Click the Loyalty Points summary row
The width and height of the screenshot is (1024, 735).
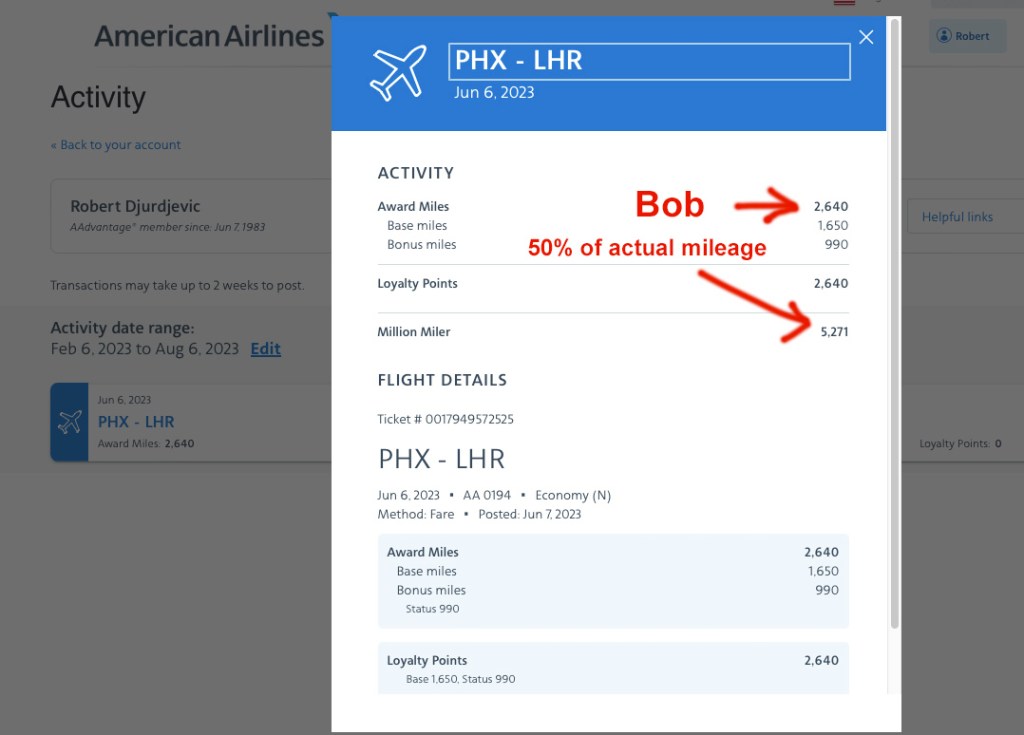tap(612, 284)
